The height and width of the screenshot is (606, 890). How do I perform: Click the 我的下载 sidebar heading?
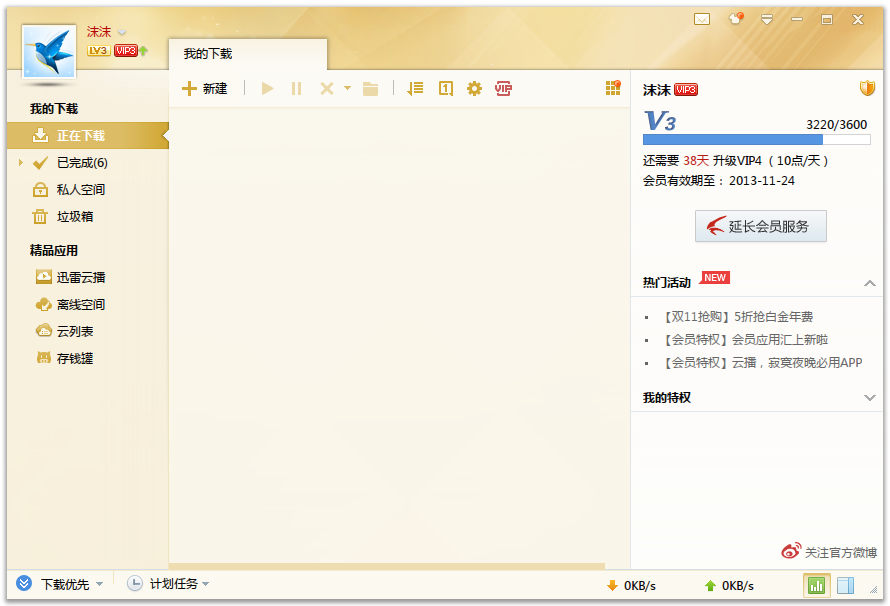pyautogui.click(x=54, y=108)
